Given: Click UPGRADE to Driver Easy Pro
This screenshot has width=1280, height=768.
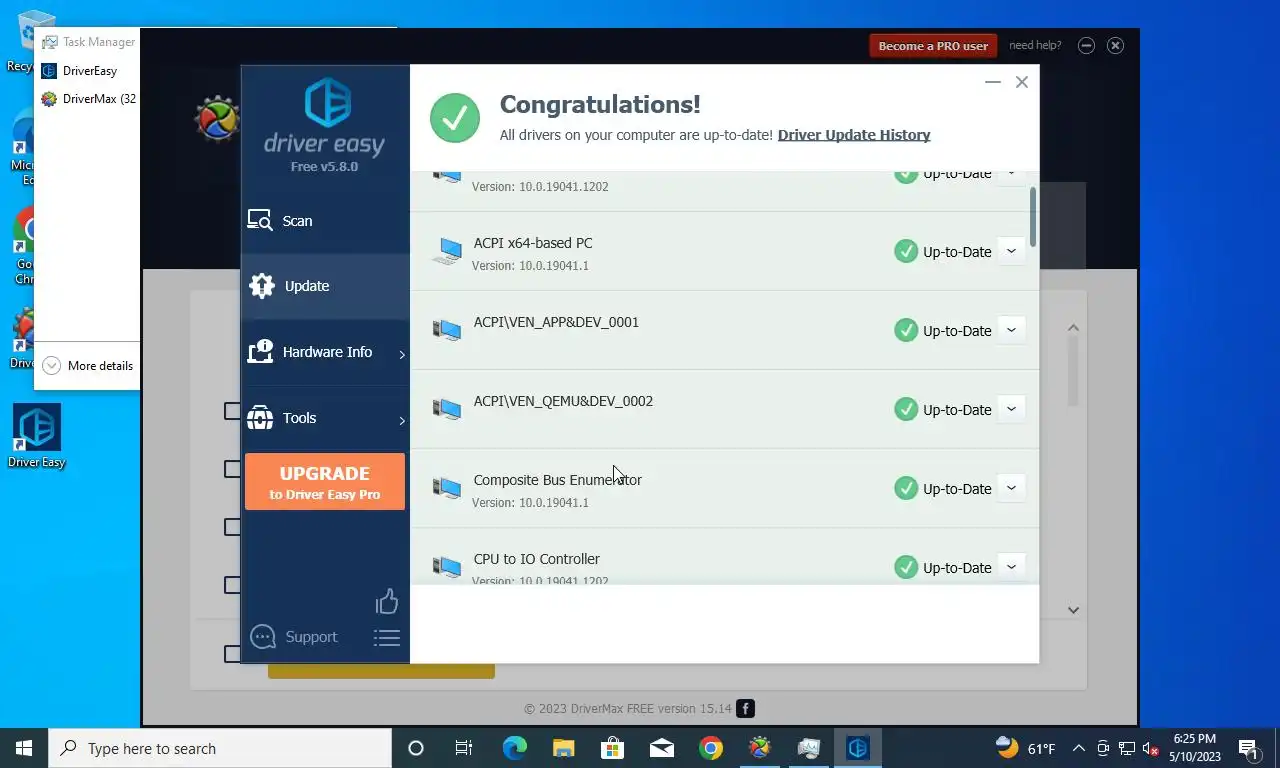Looking at the screenshot, I should tap(325, 482).
